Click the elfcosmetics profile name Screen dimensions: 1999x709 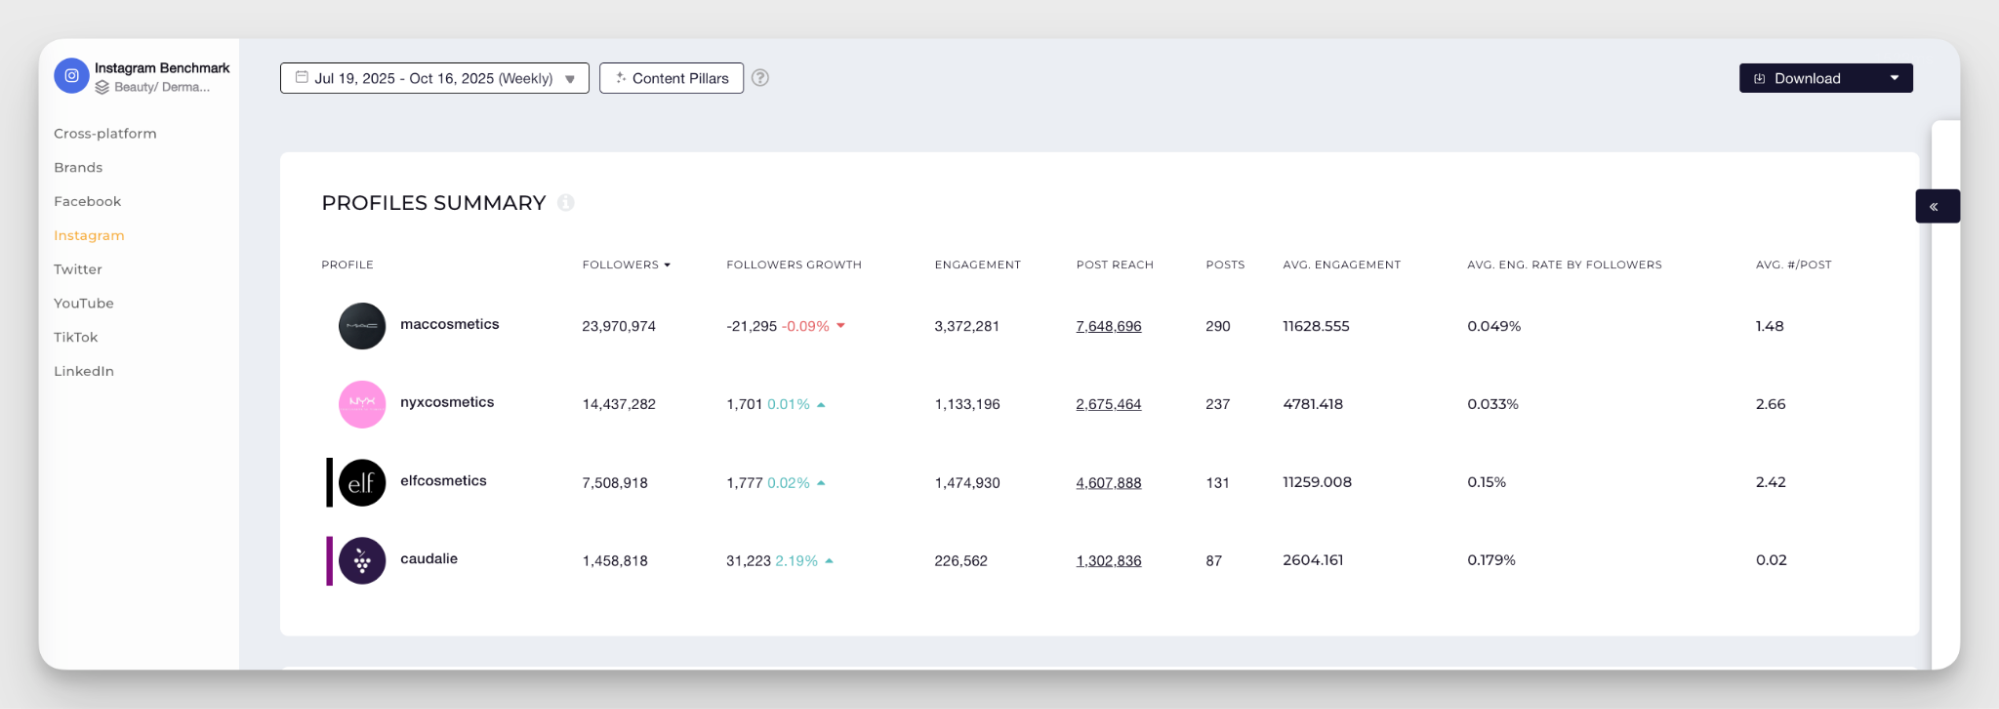[443, 481]
